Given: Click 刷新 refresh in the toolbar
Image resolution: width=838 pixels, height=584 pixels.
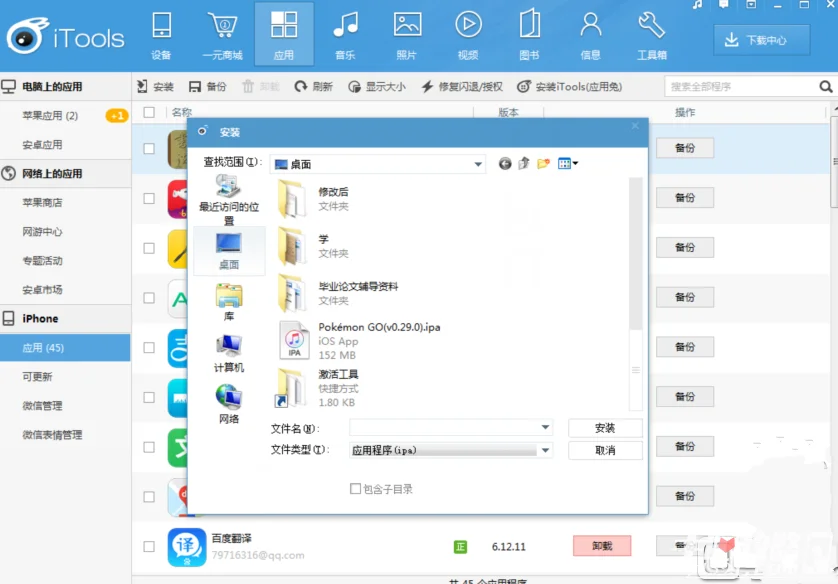Looking at the screenshot, I should (314, 87).
